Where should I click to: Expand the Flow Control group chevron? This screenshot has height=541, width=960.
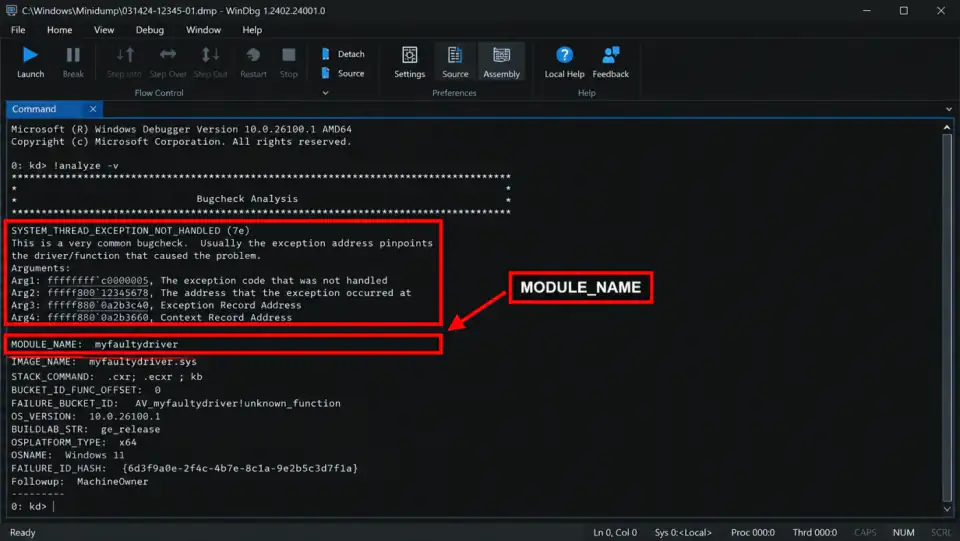[326, 93]
